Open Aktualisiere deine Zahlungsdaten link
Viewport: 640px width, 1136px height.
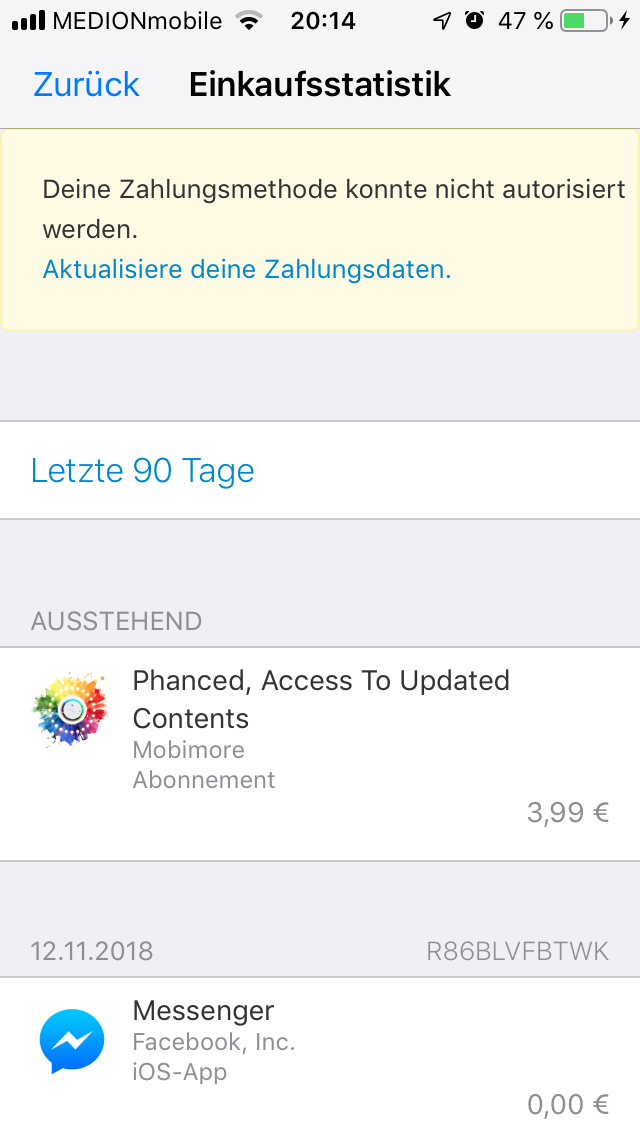pyautogui.click(x=247, y=269)
